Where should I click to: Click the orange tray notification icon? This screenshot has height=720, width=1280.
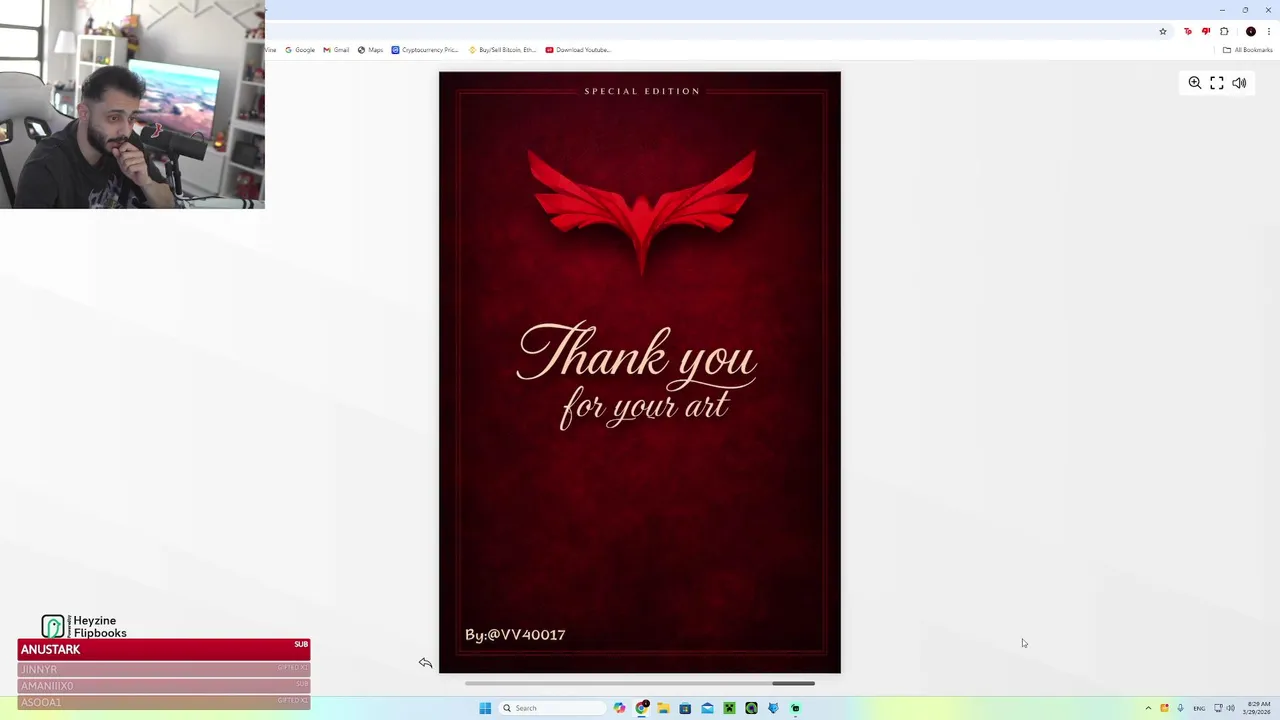pos(1164,708)
